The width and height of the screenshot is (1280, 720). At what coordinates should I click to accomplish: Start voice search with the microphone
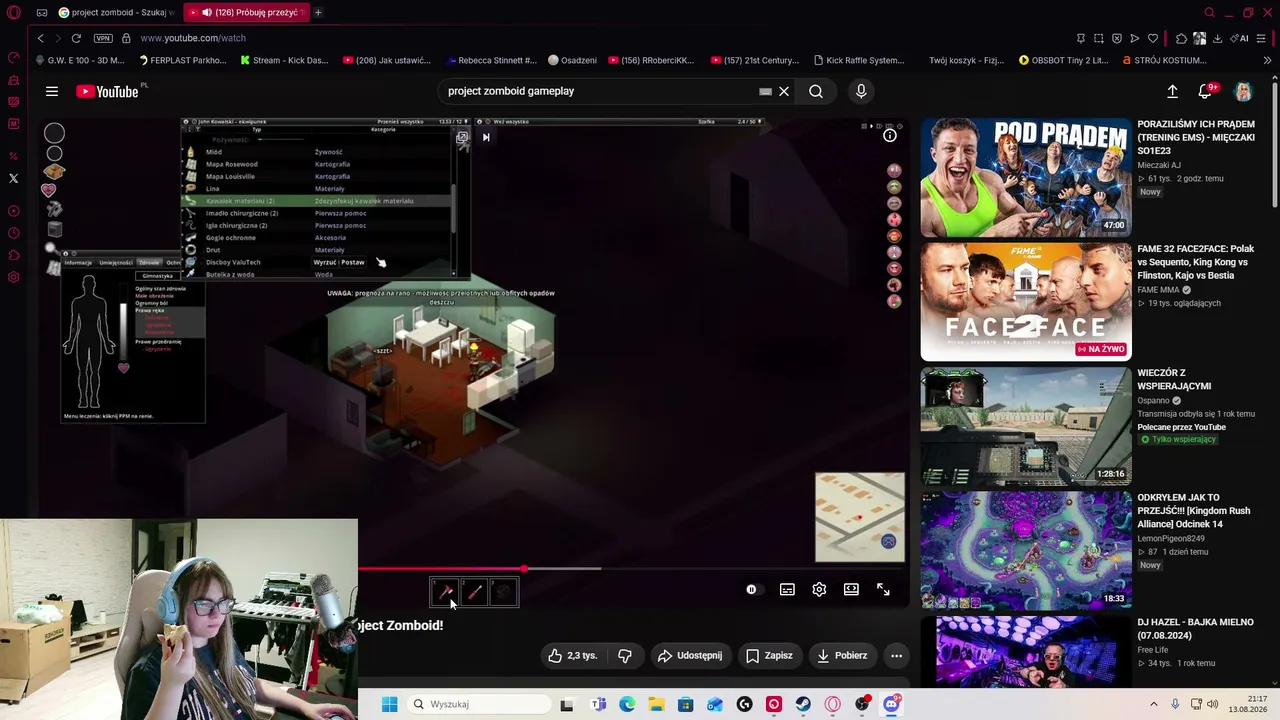(861, 91)
